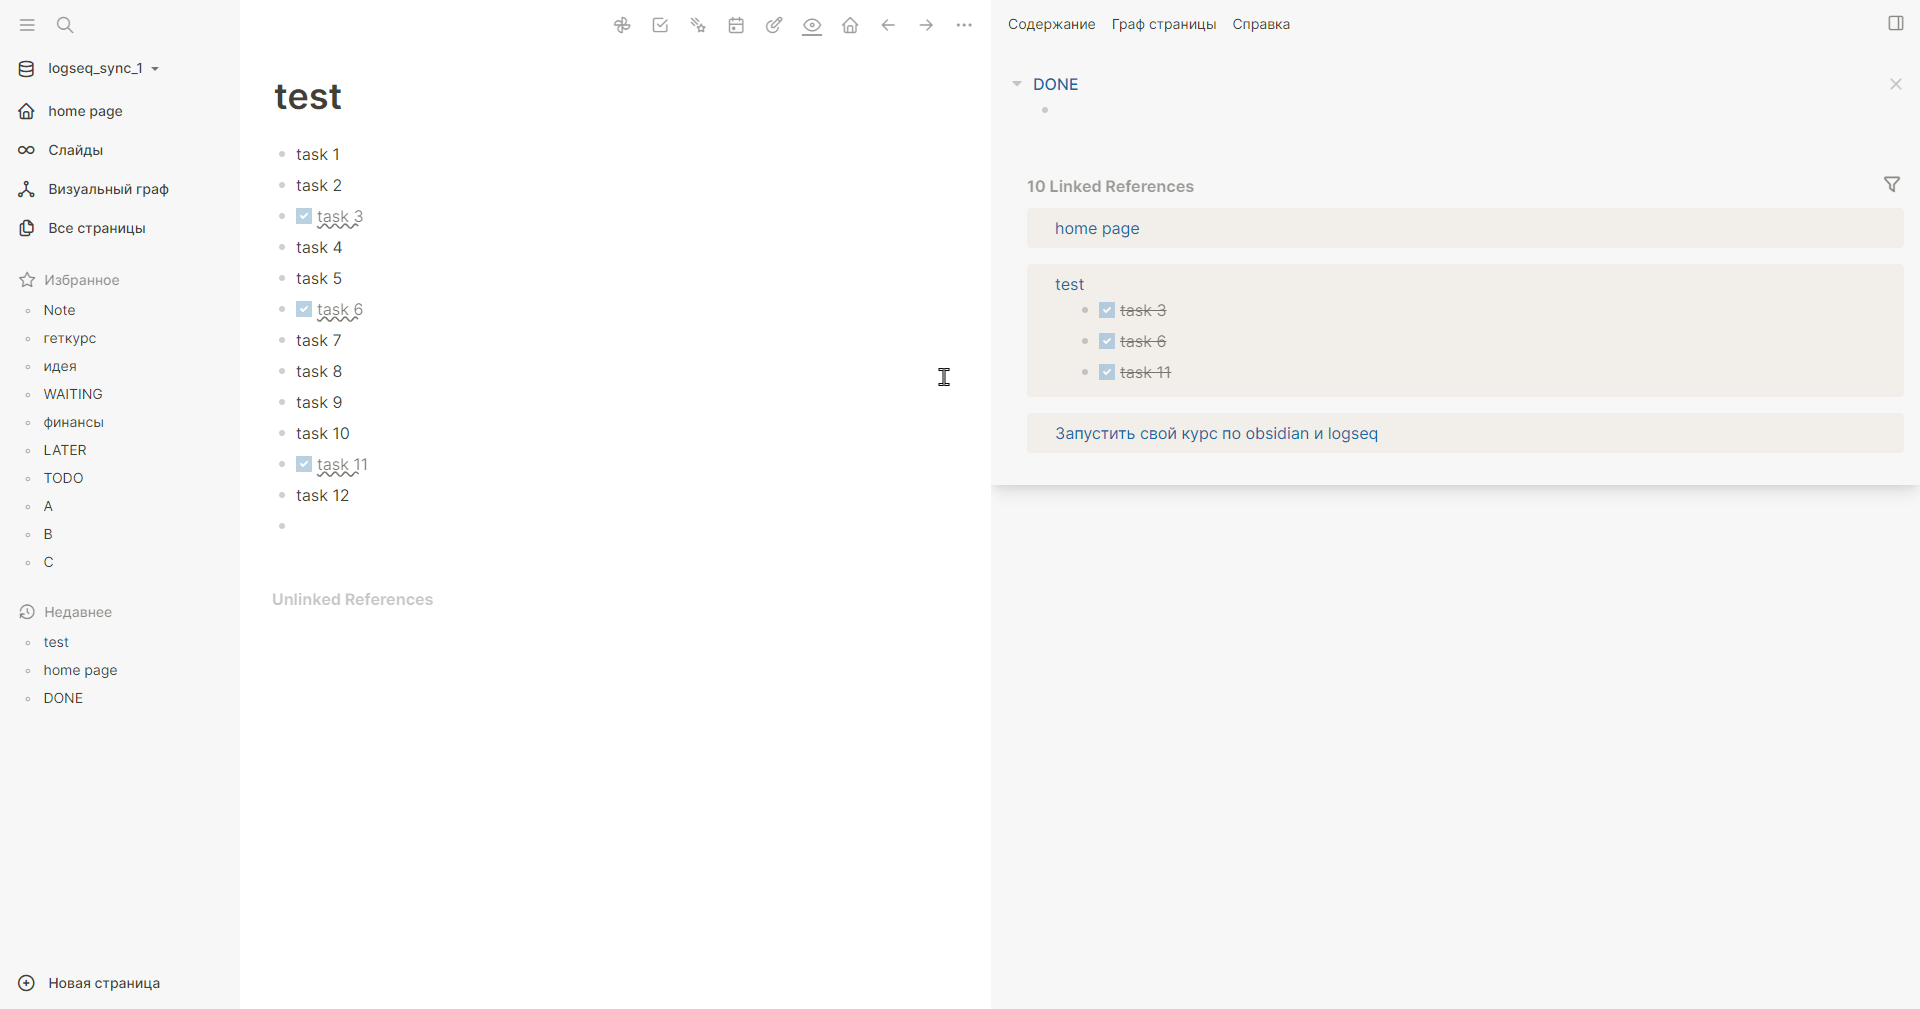Uncheck the task 6 checkbox

pos(303,309)
